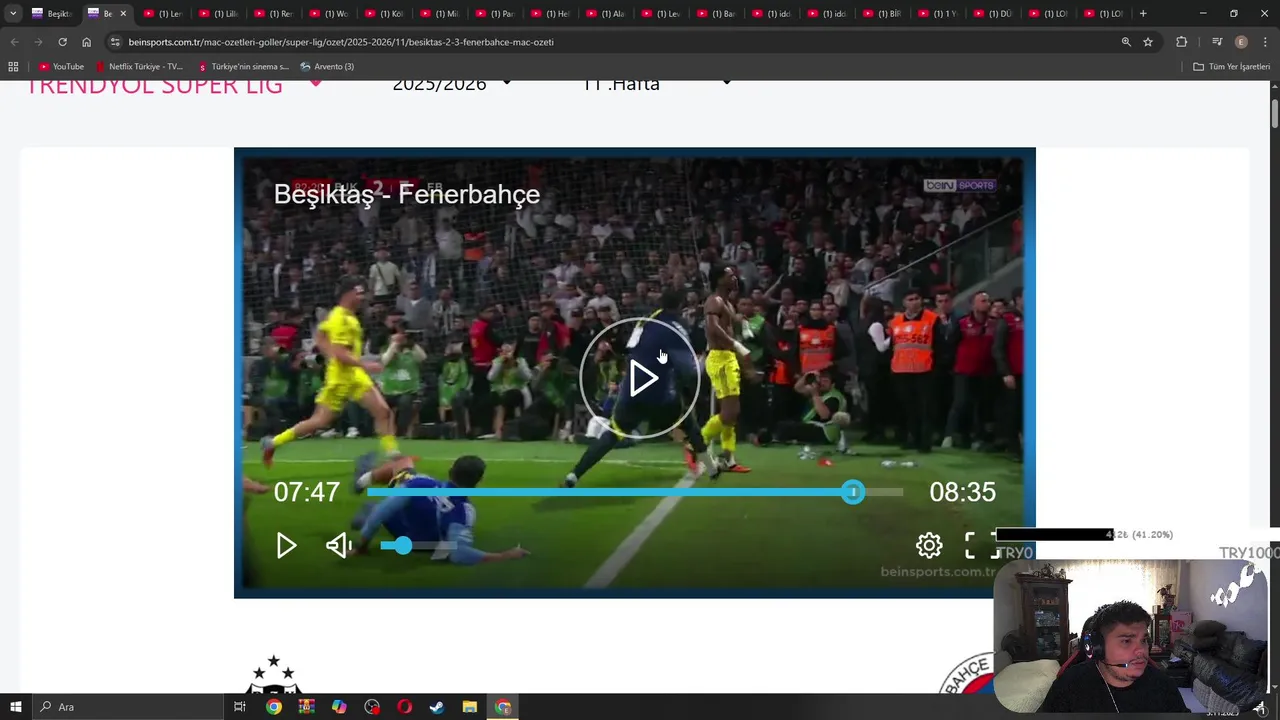This screenshot has height=720, width=1280.
Task: Go to the home page icon
Action: click(86, 42)
